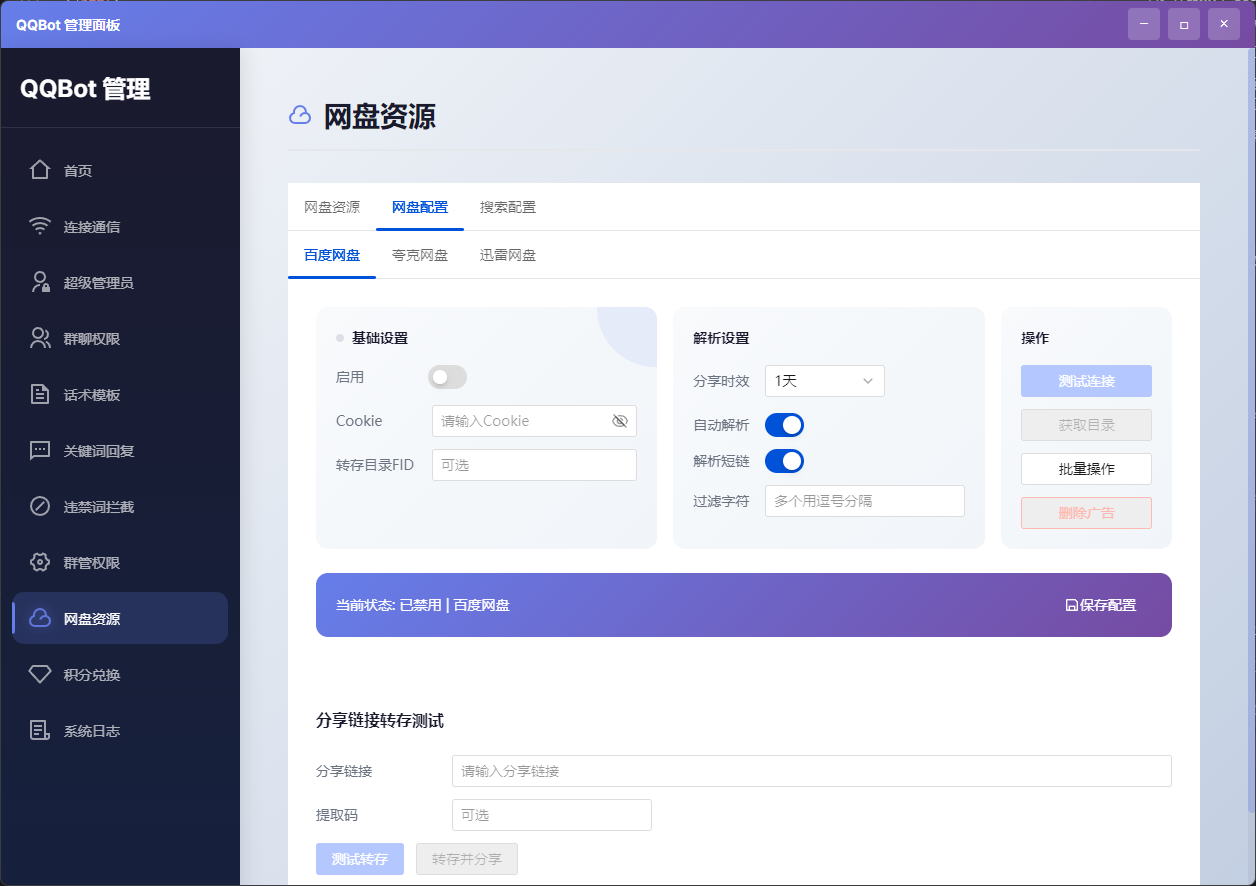Open 话术模板 via its document icon
The width and height of the screenshot is (1256, 886).
[38, 394]
